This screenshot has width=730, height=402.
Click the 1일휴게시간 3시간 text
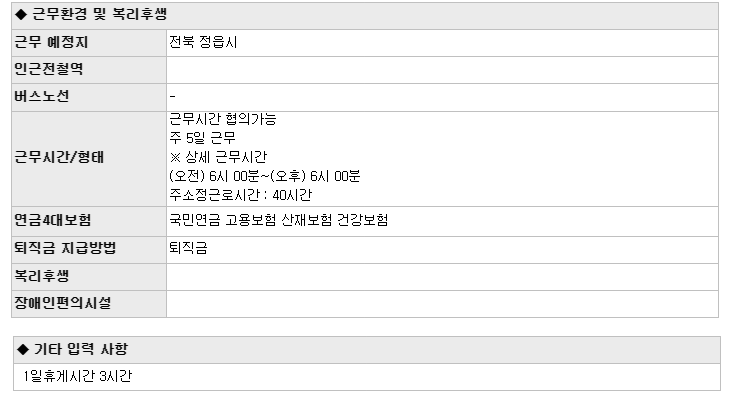click(x=78, y=376)
